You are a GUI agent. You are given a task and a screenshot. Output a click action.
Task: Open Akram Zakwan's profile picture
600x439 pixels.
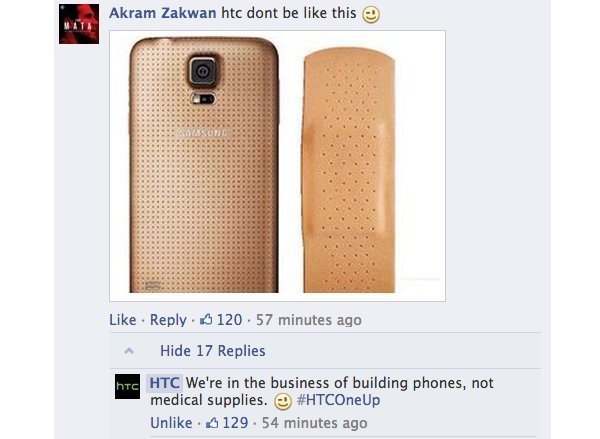pos(79,24)
